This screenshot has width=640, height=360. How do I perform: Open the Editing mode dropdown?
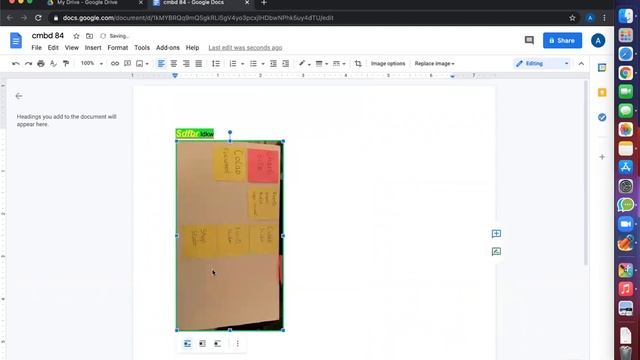click(542, 64)
